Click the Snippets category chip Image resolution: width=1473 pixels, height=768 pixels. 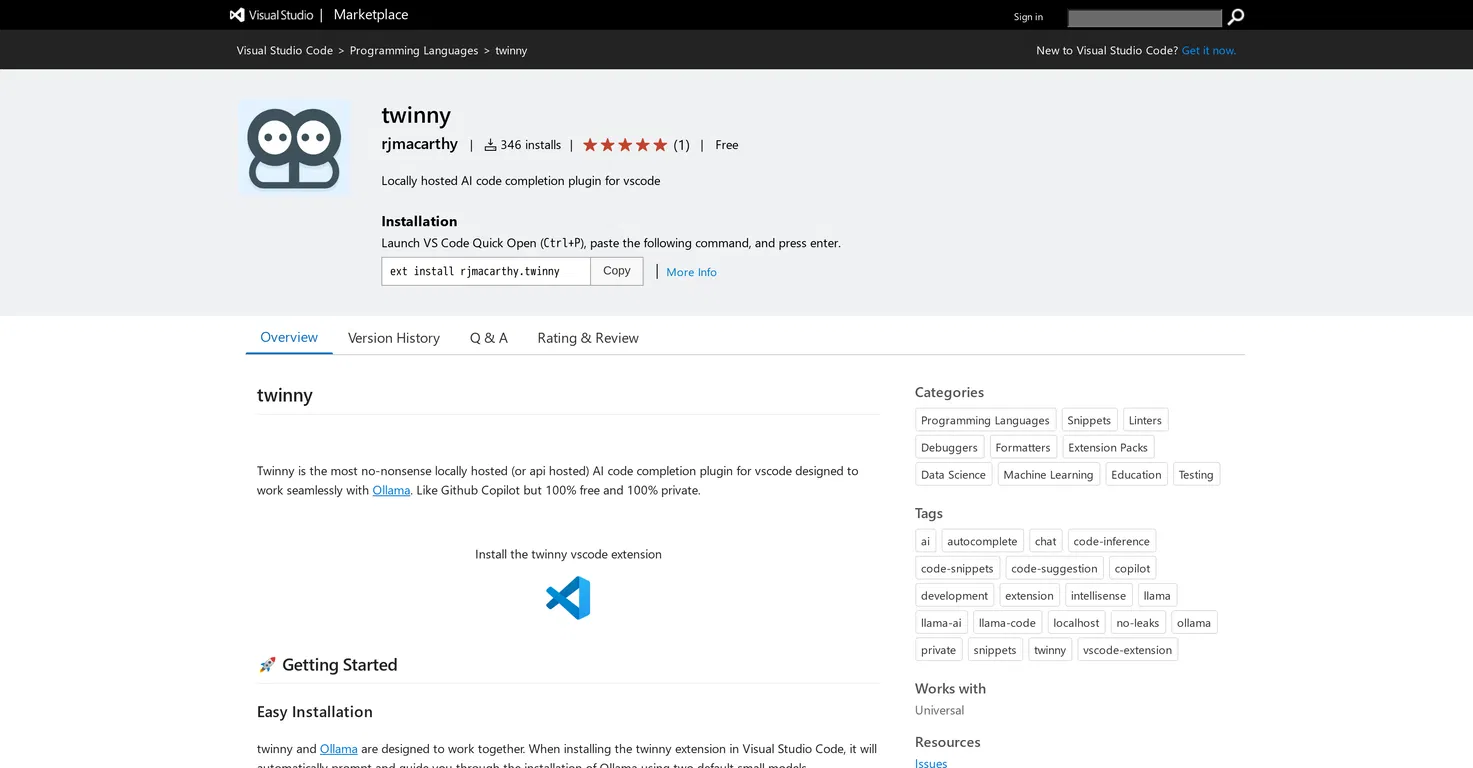pyautogui.click(x=1089, y=420)
